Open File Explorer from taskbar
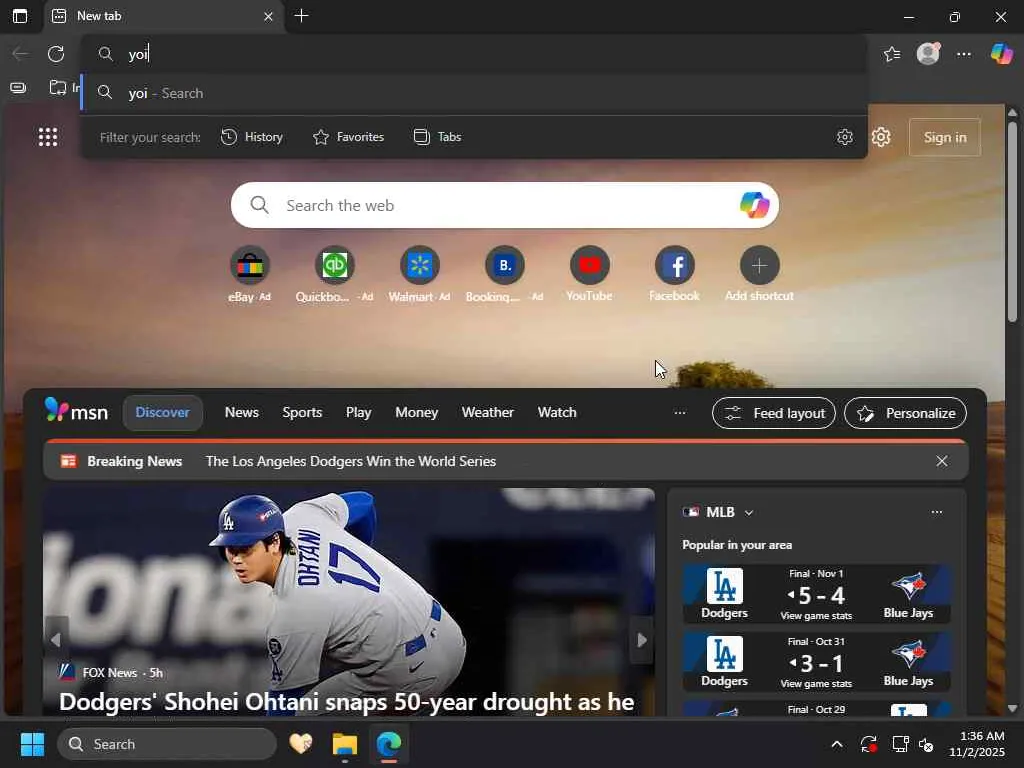Image resolution: width=1024 pixels, height=768 pixels. pyautogui.click(x=345, y=744)
